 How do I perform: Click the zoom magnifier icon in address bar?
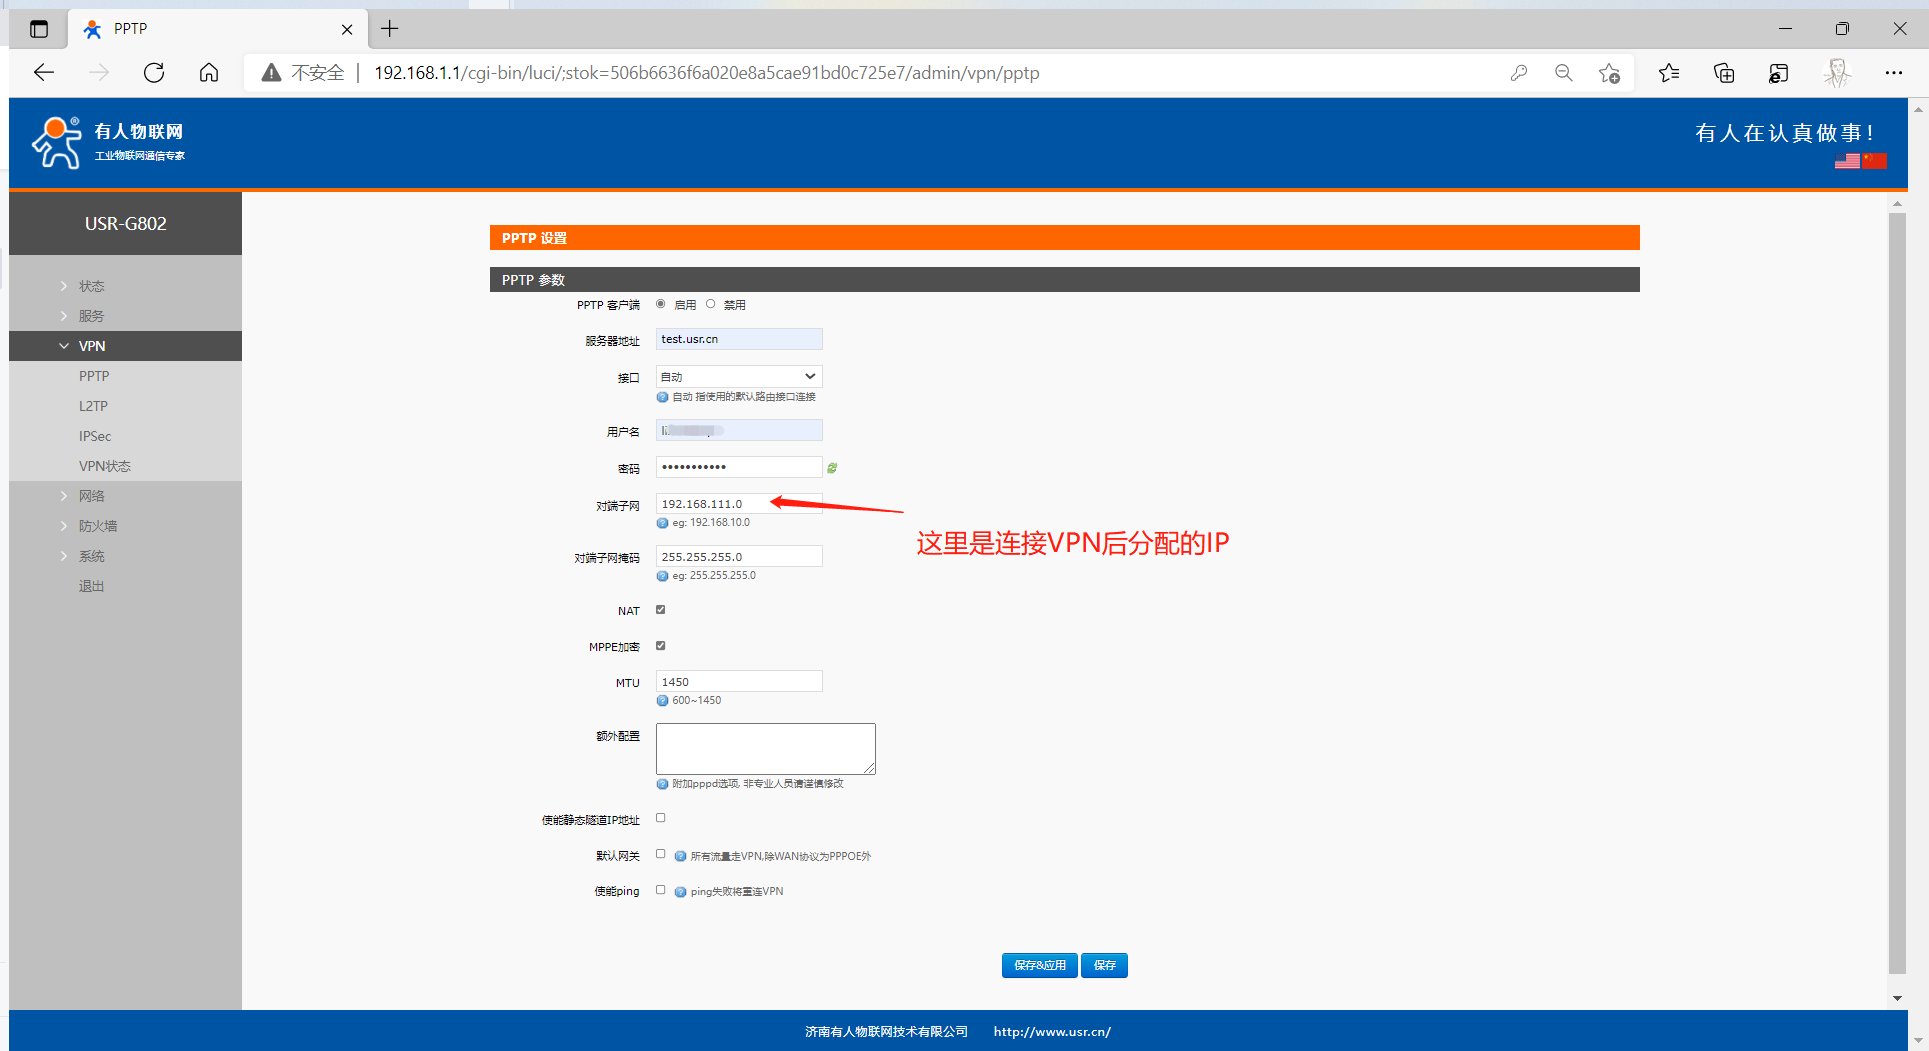click(x=1564, y=73)
